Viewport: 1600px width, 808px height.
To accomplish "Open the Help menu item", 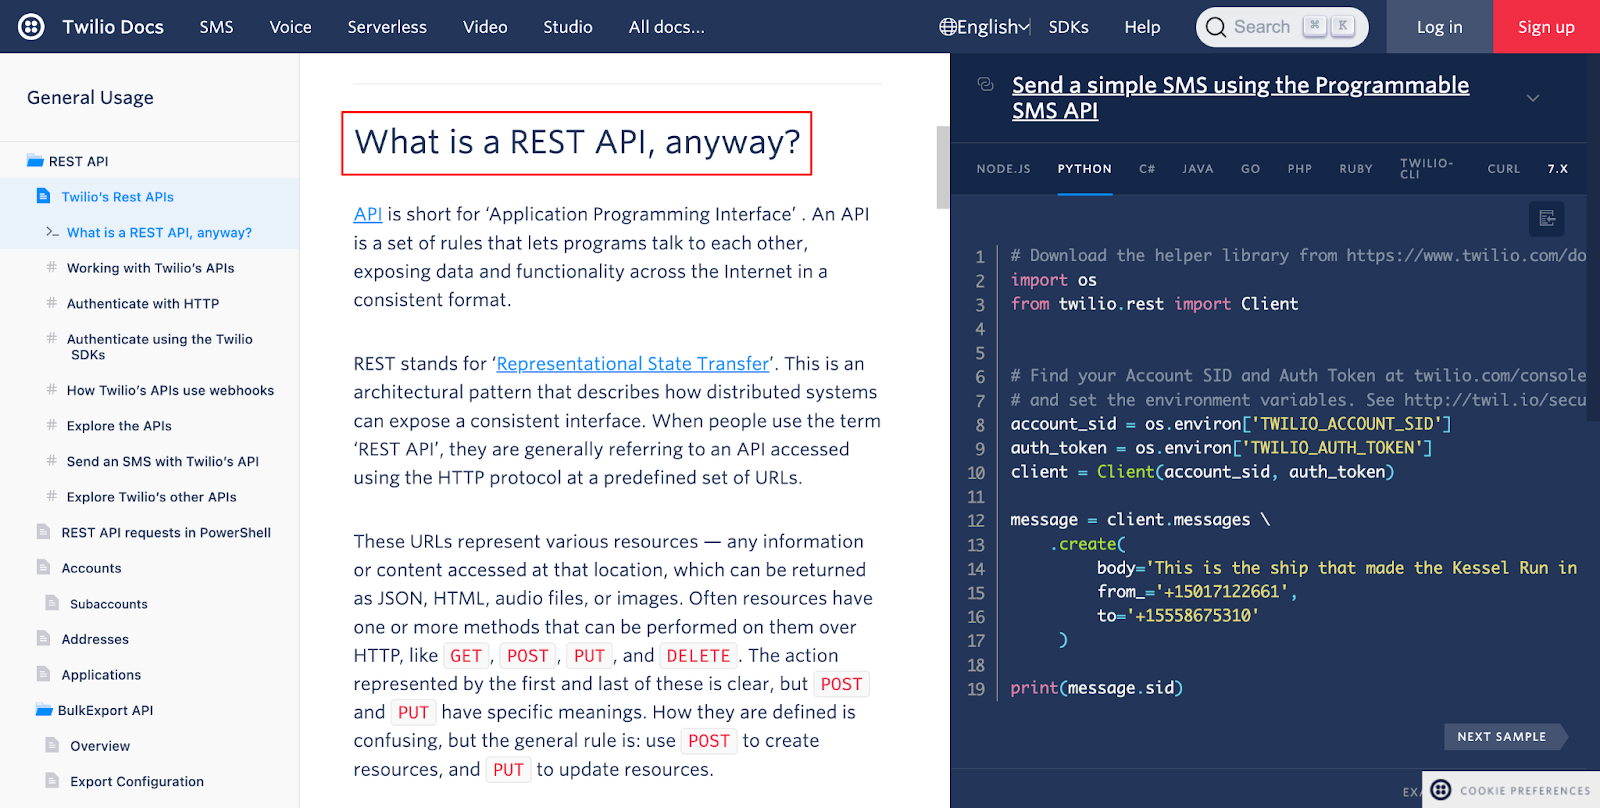I will (1142, 27).
